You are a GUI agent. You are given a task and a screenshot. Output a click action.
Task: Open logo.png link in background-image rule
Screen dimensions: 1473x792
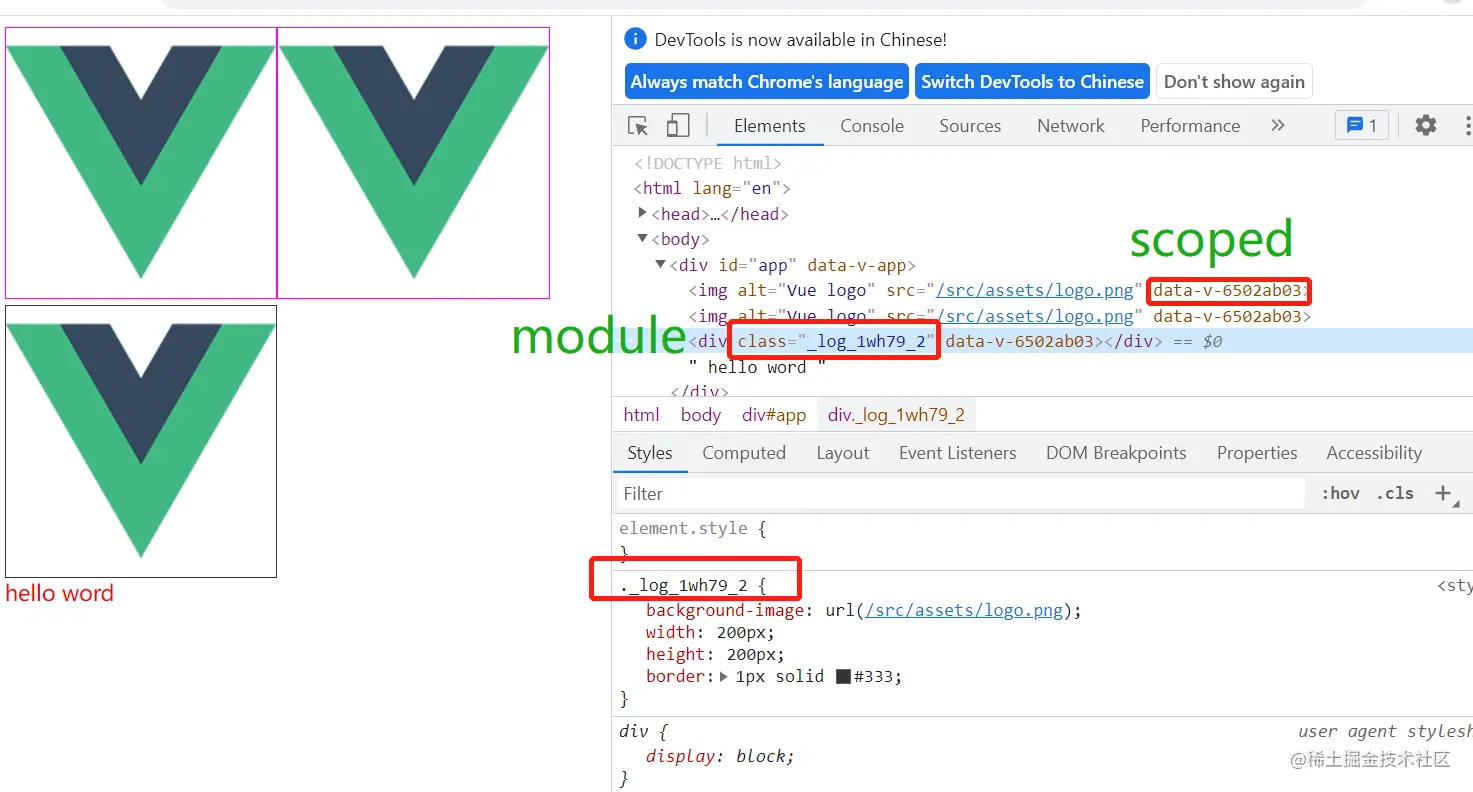pos(964,610)
